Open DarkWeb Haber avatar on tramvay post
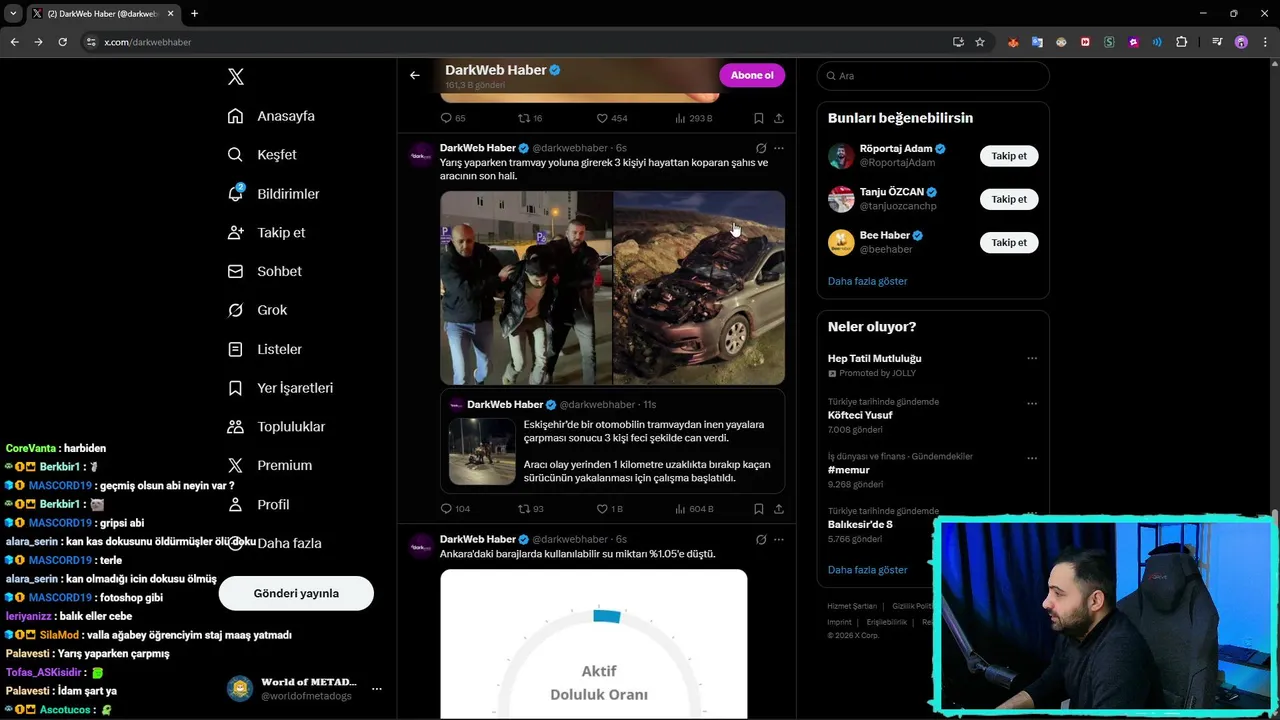Viewport: 1280px width, 720px height. click(422, 155)
